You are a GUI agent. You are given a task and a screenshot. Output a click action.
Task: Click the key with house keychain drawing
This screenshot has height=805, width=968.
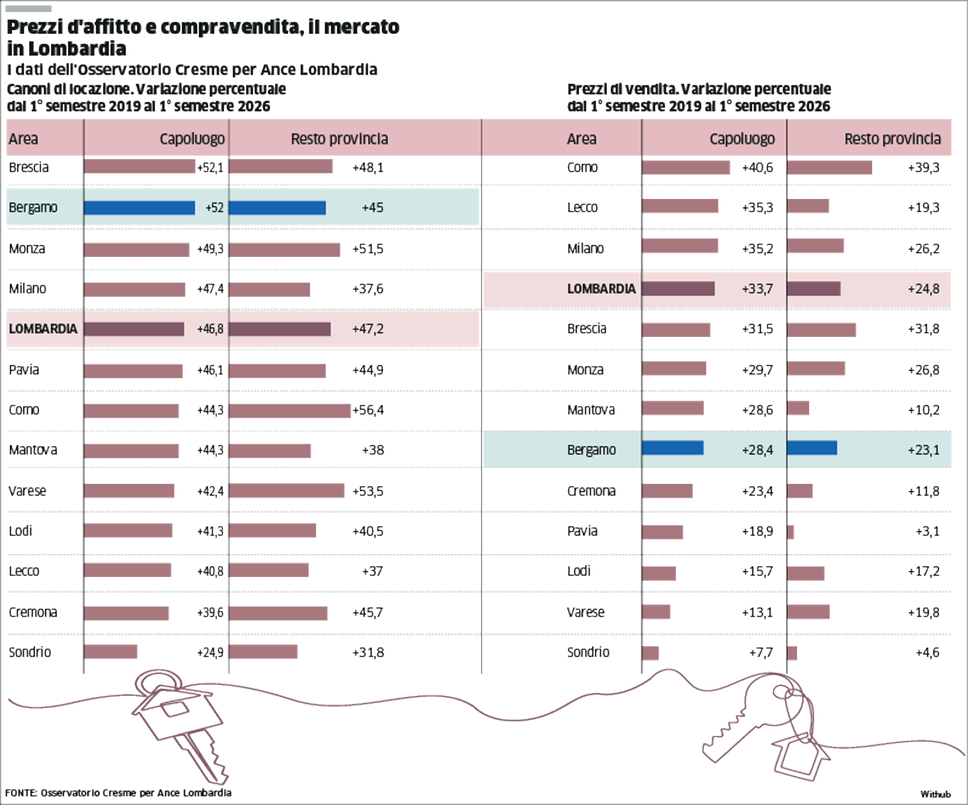pos(766,727)
